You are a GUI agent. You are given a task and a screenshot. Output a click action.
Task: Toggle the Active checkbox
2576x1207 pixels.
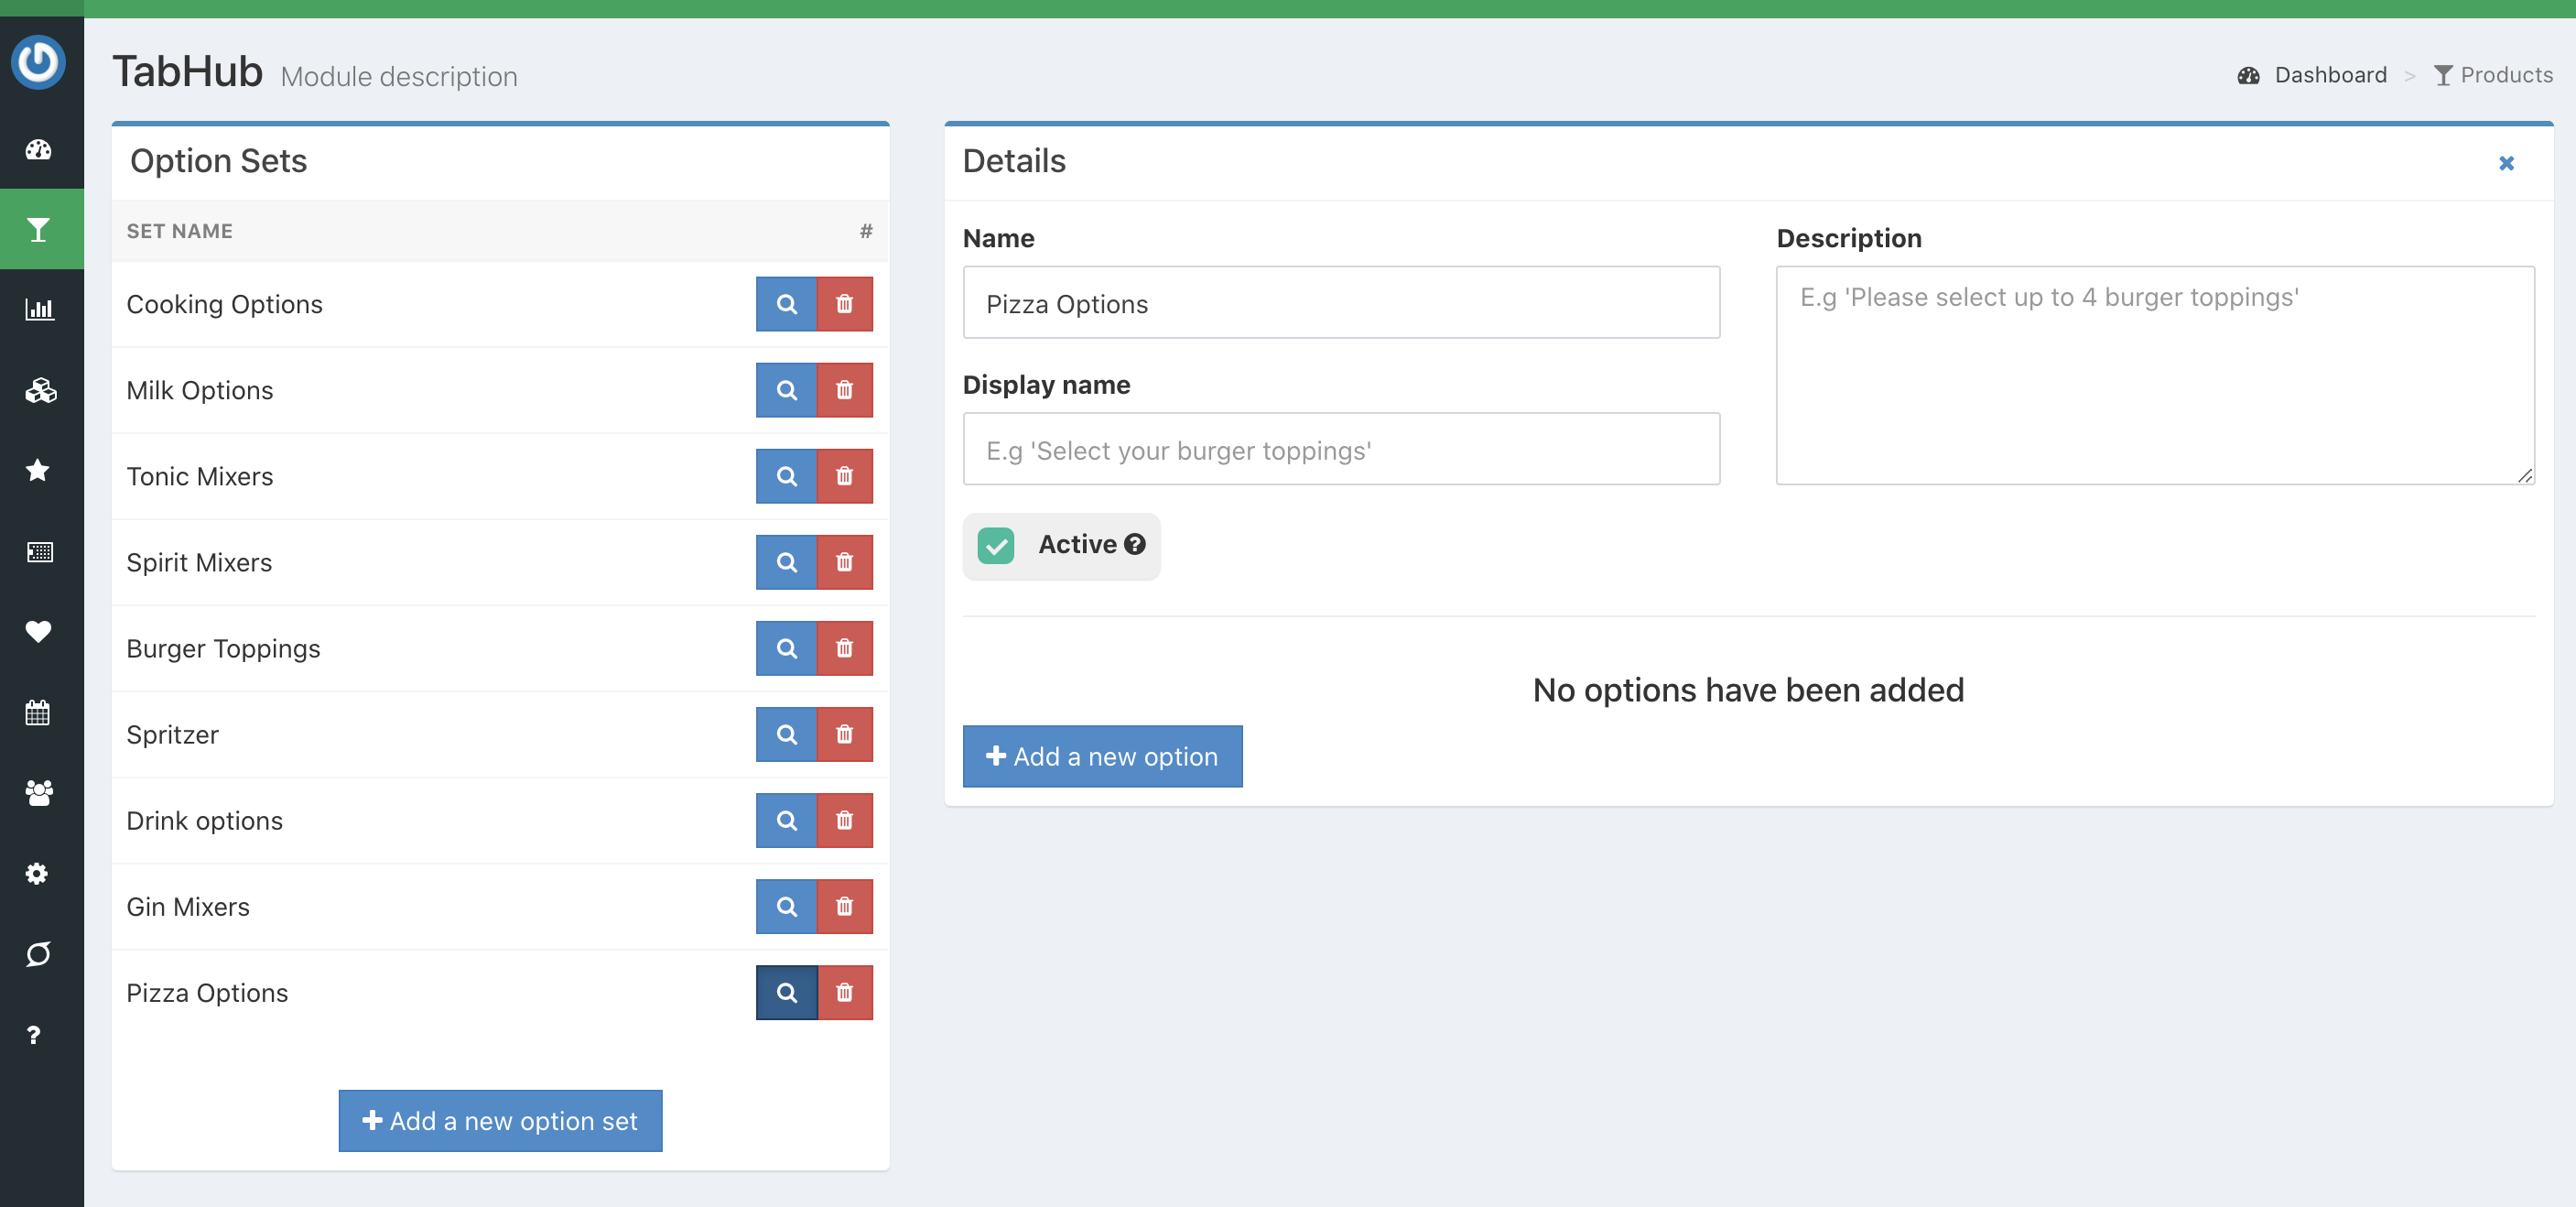[x=996, y=545]
